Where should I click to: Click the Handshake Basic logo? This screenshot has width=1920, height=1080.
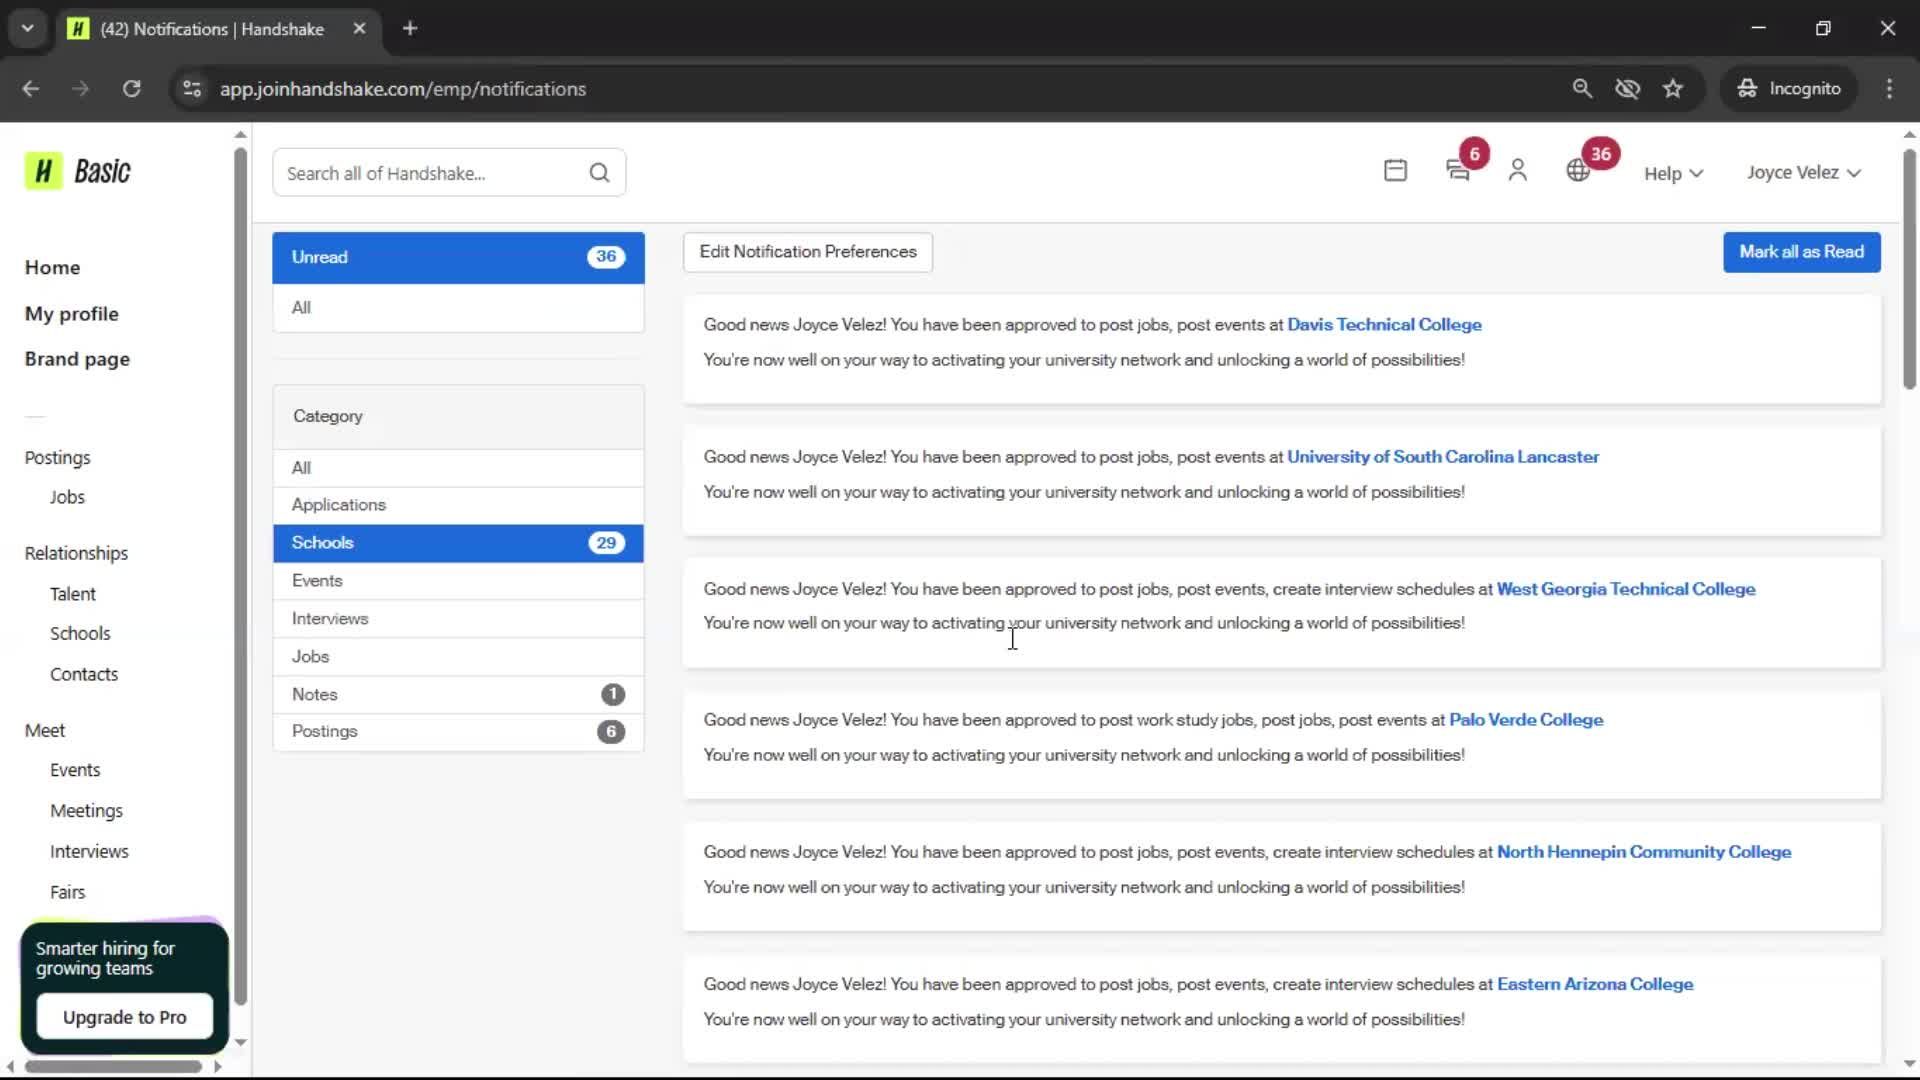(x=78, y=171)
